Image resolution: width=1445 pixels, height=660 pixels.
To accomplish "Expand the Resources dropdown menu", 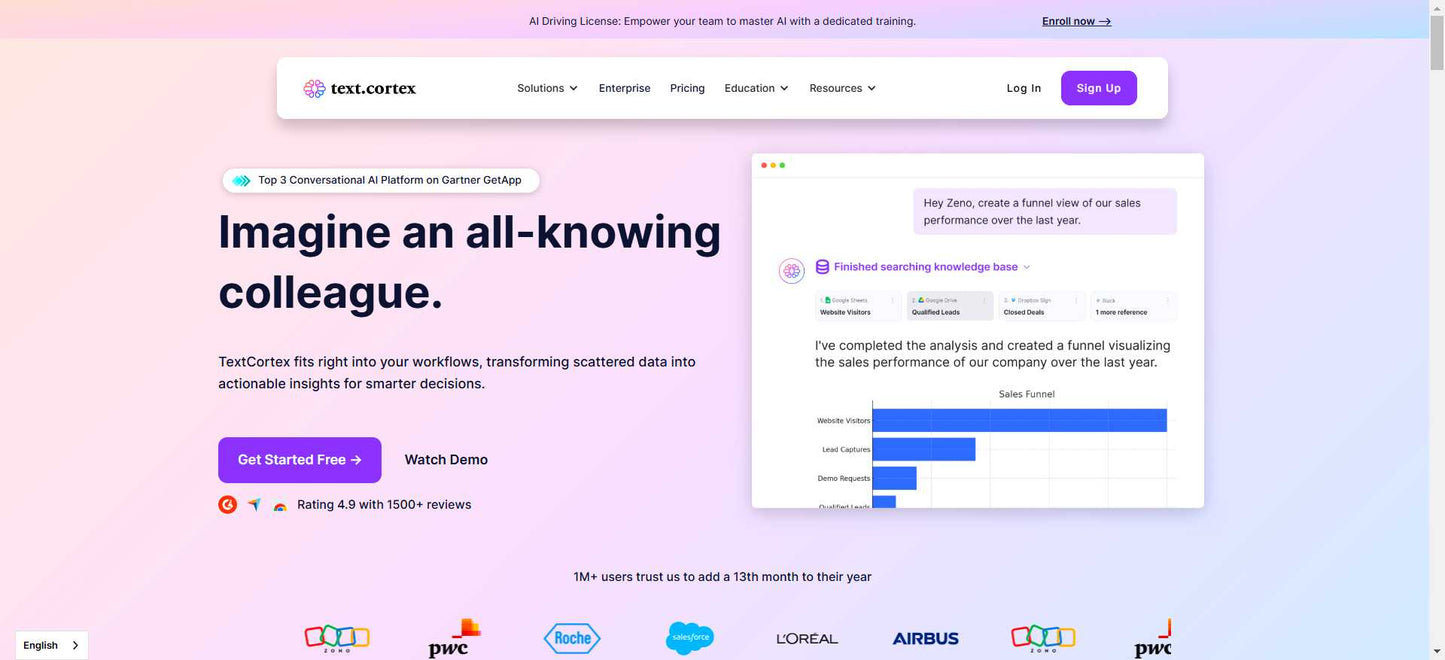I will (x=842, y=88).
